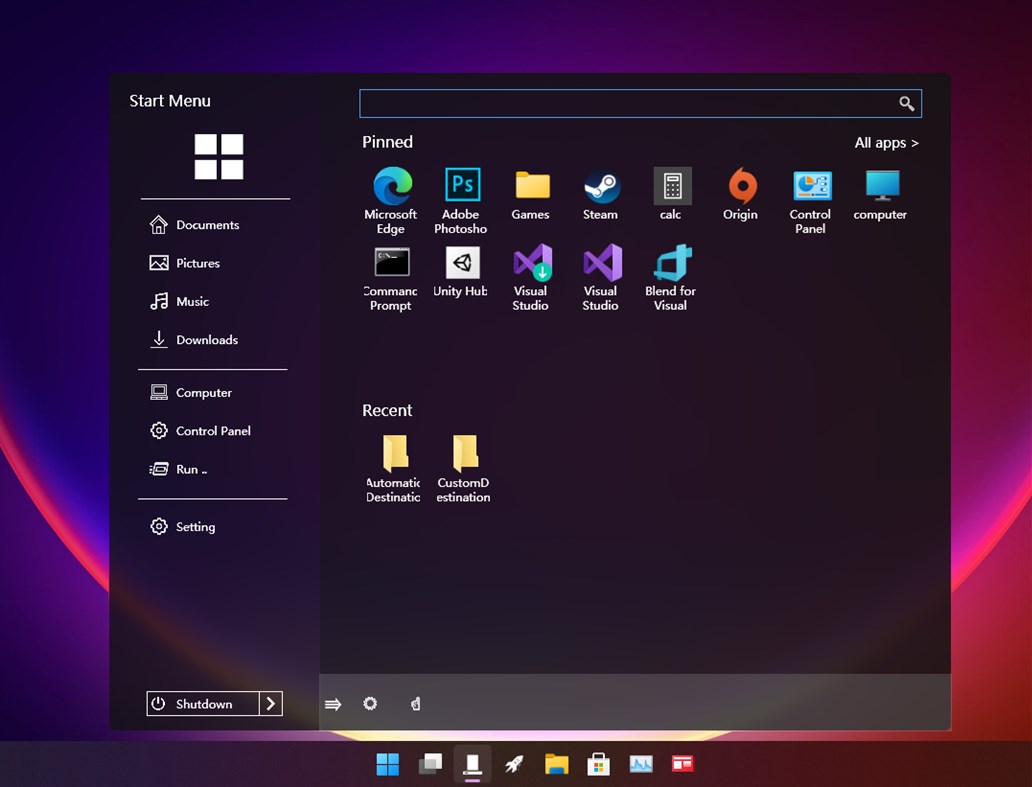Image resolution: width=1032 pixels, height=787 pixels.
Task: Open the CustomDestination recent folder
Action: point(463,460)
